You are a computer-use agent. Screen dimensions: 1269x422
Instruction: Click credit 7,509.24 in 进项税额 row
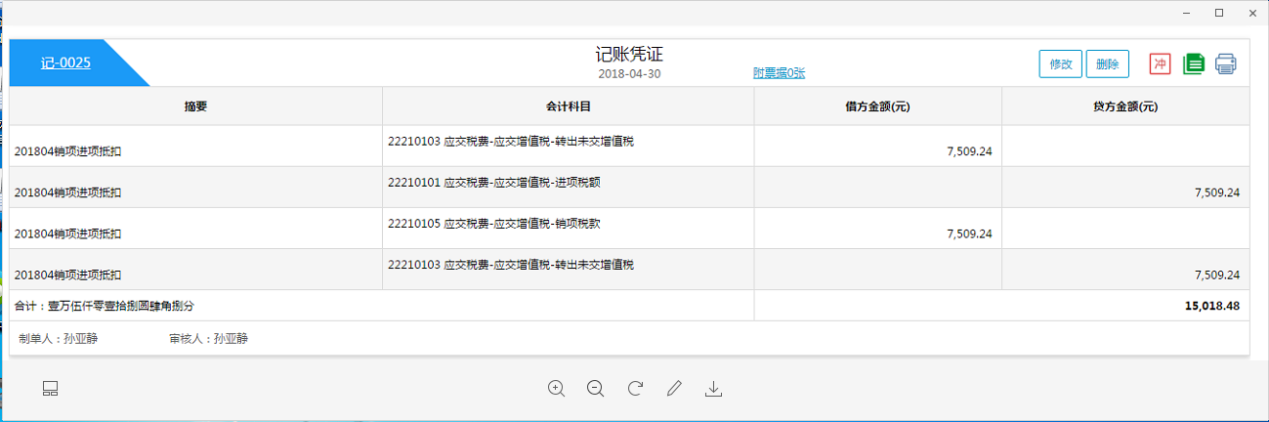[x=1217, y=193]
